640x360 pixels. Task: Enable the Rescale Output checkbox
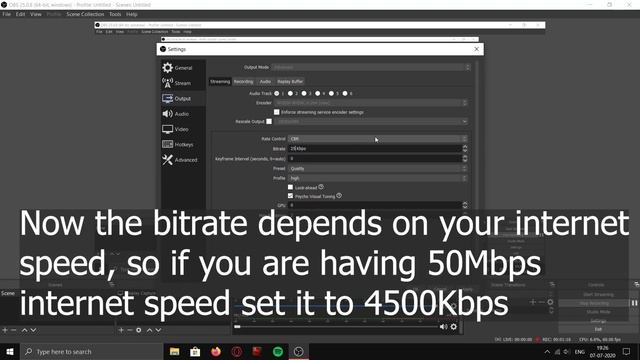pyautogui.click(x=269, y=121)
